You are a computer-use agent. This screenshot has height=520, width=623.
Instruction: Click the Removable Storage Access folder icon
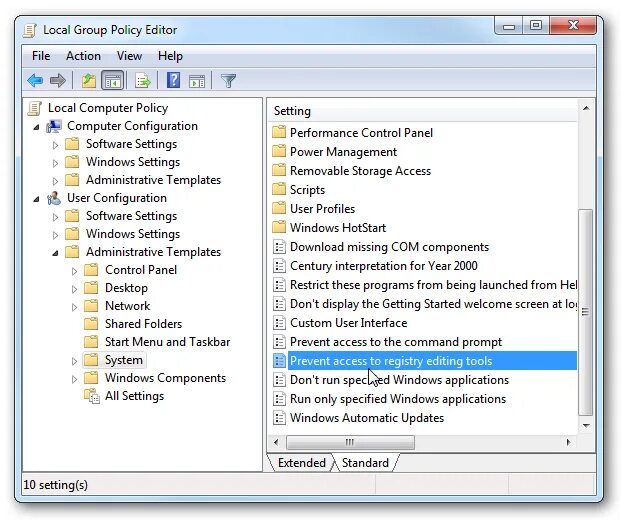[279, 170]
